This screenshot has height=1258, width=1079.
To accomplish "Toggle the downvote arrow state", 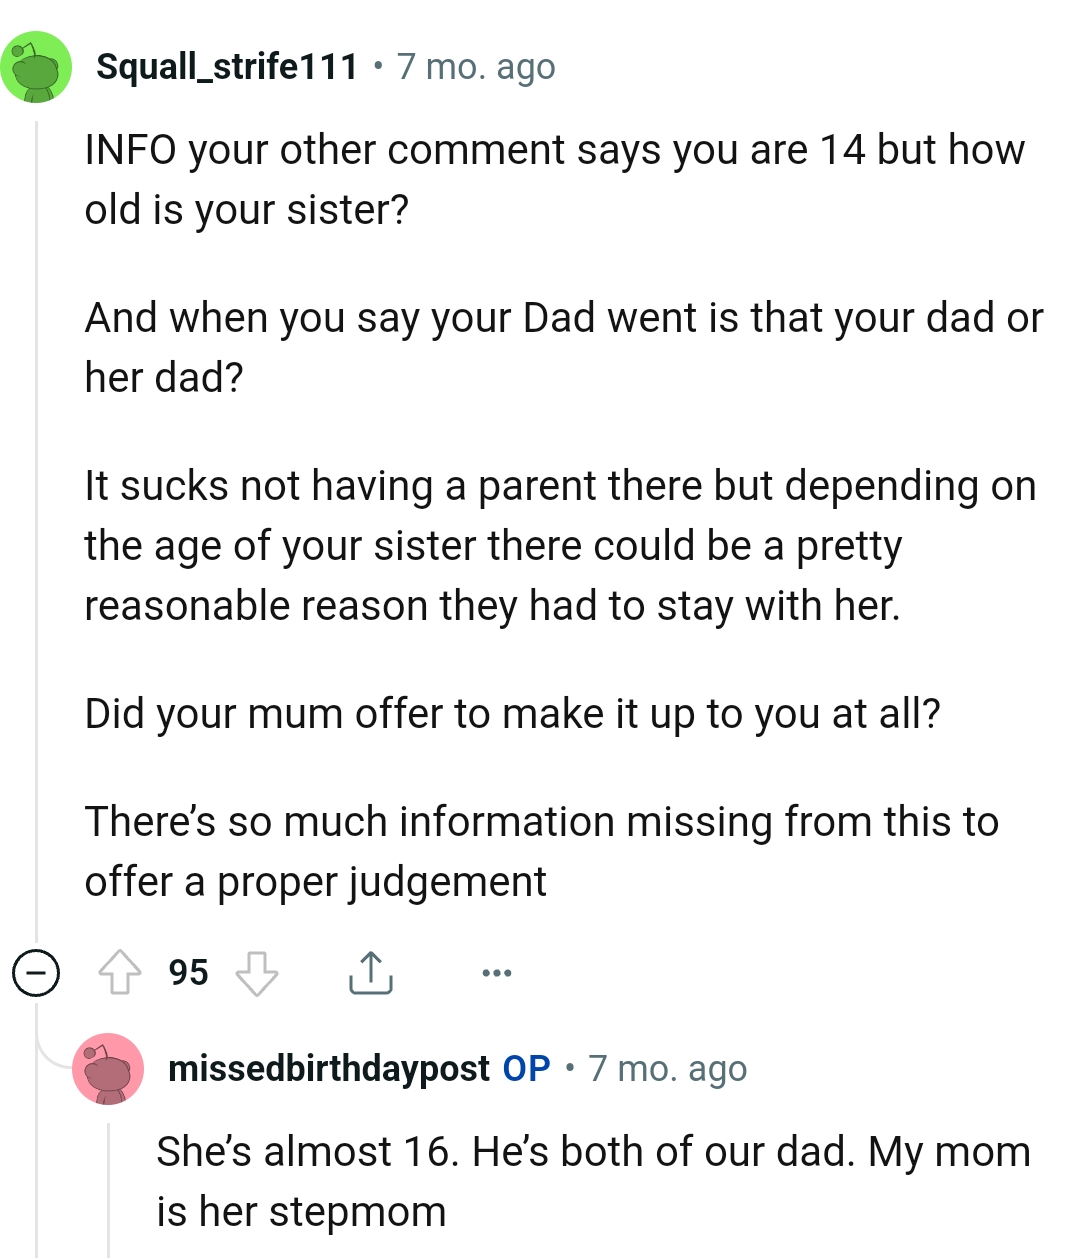I will point(258,970).
